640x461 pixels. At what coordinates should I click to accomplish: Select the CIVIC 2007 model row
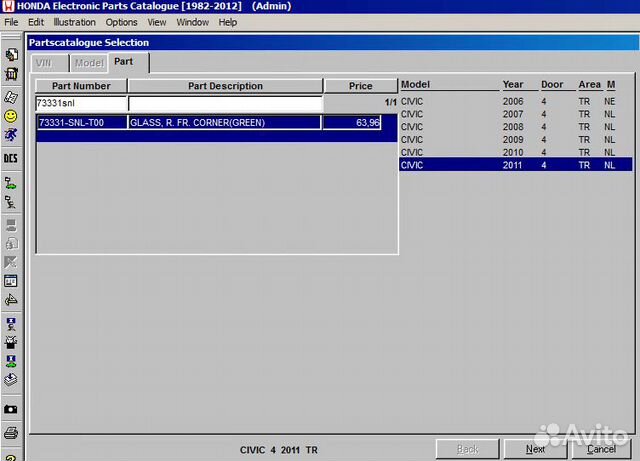point(516,114)
